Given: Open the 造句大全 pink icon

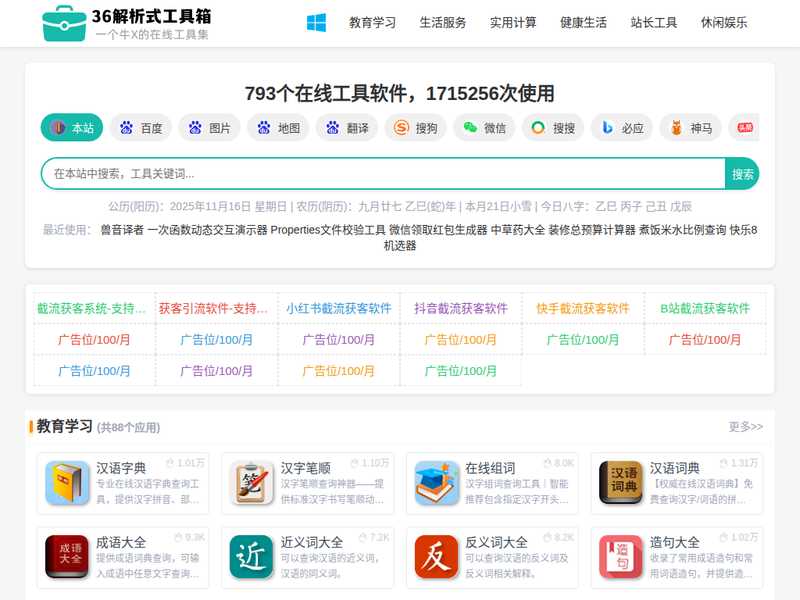Looking at the screenshot, I should pos(620,556).
